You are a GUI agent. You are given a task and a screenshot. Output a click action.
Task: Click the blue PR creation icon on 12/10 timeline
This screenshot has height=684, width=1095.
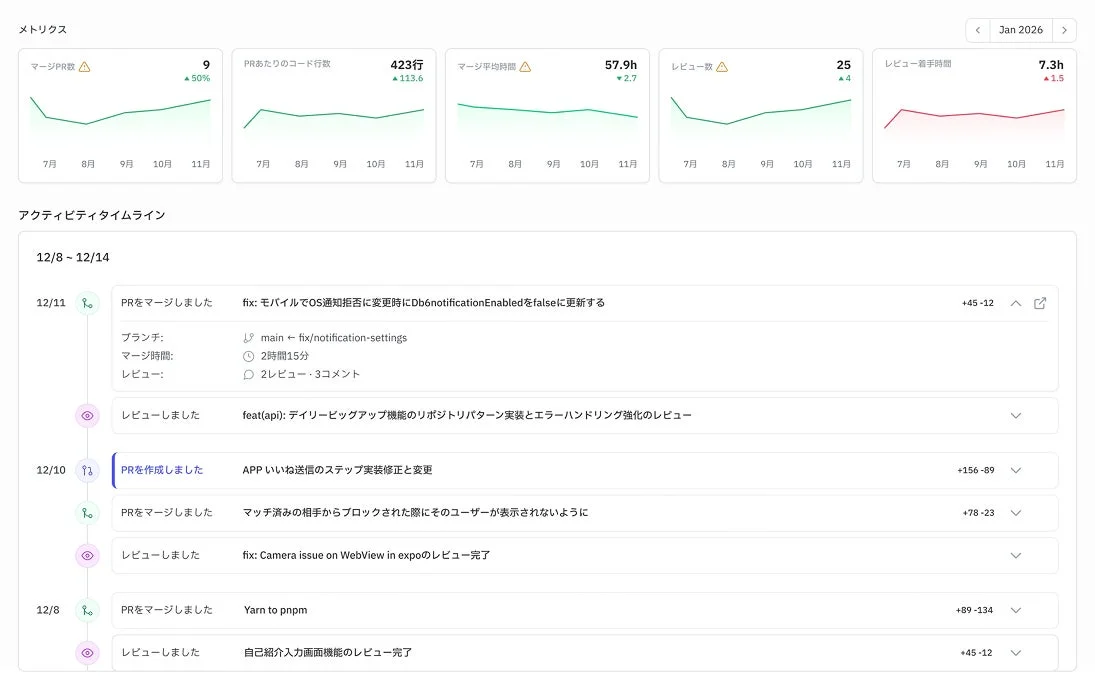(x=87, y=470)
